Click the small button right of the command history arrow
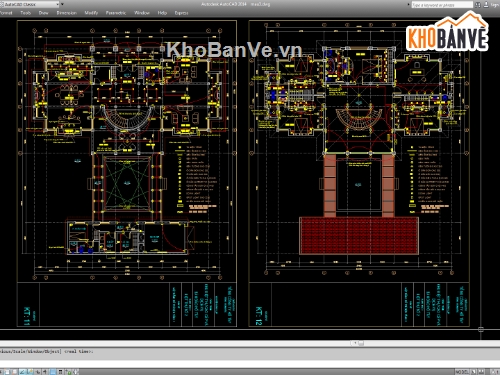500x375 pixels. [361, 343]
